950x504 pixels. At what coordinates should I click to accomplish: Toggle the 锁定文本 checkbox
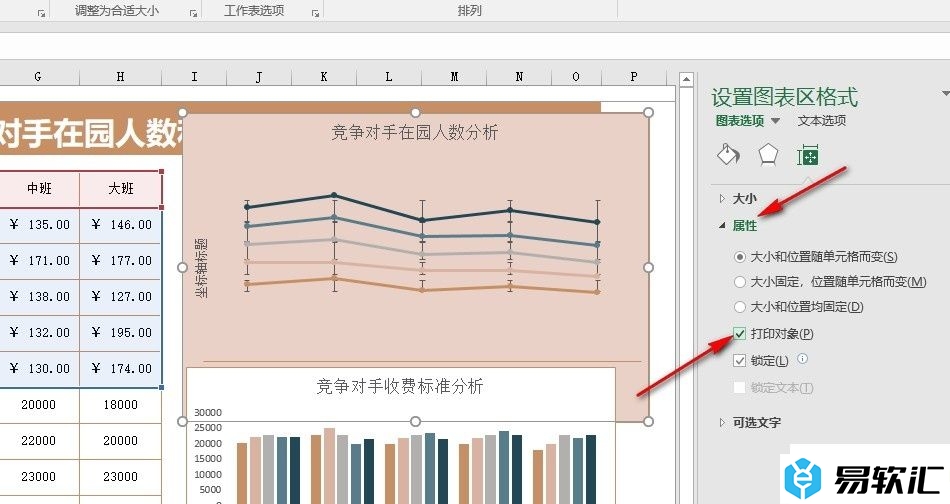[739, 387]
